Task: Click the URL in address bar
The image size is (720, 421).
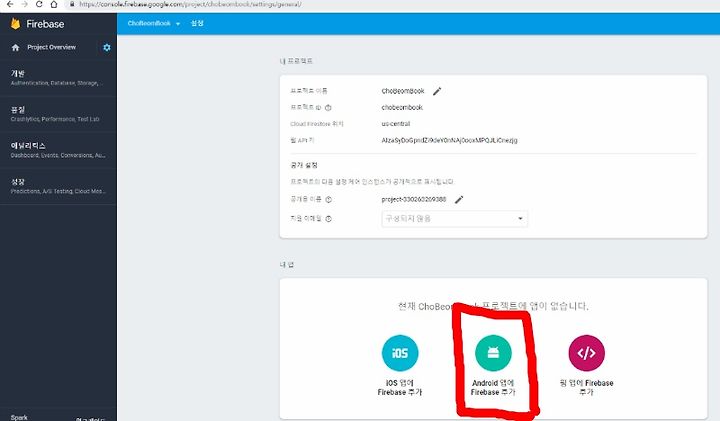Action: (x=190, y=4)
